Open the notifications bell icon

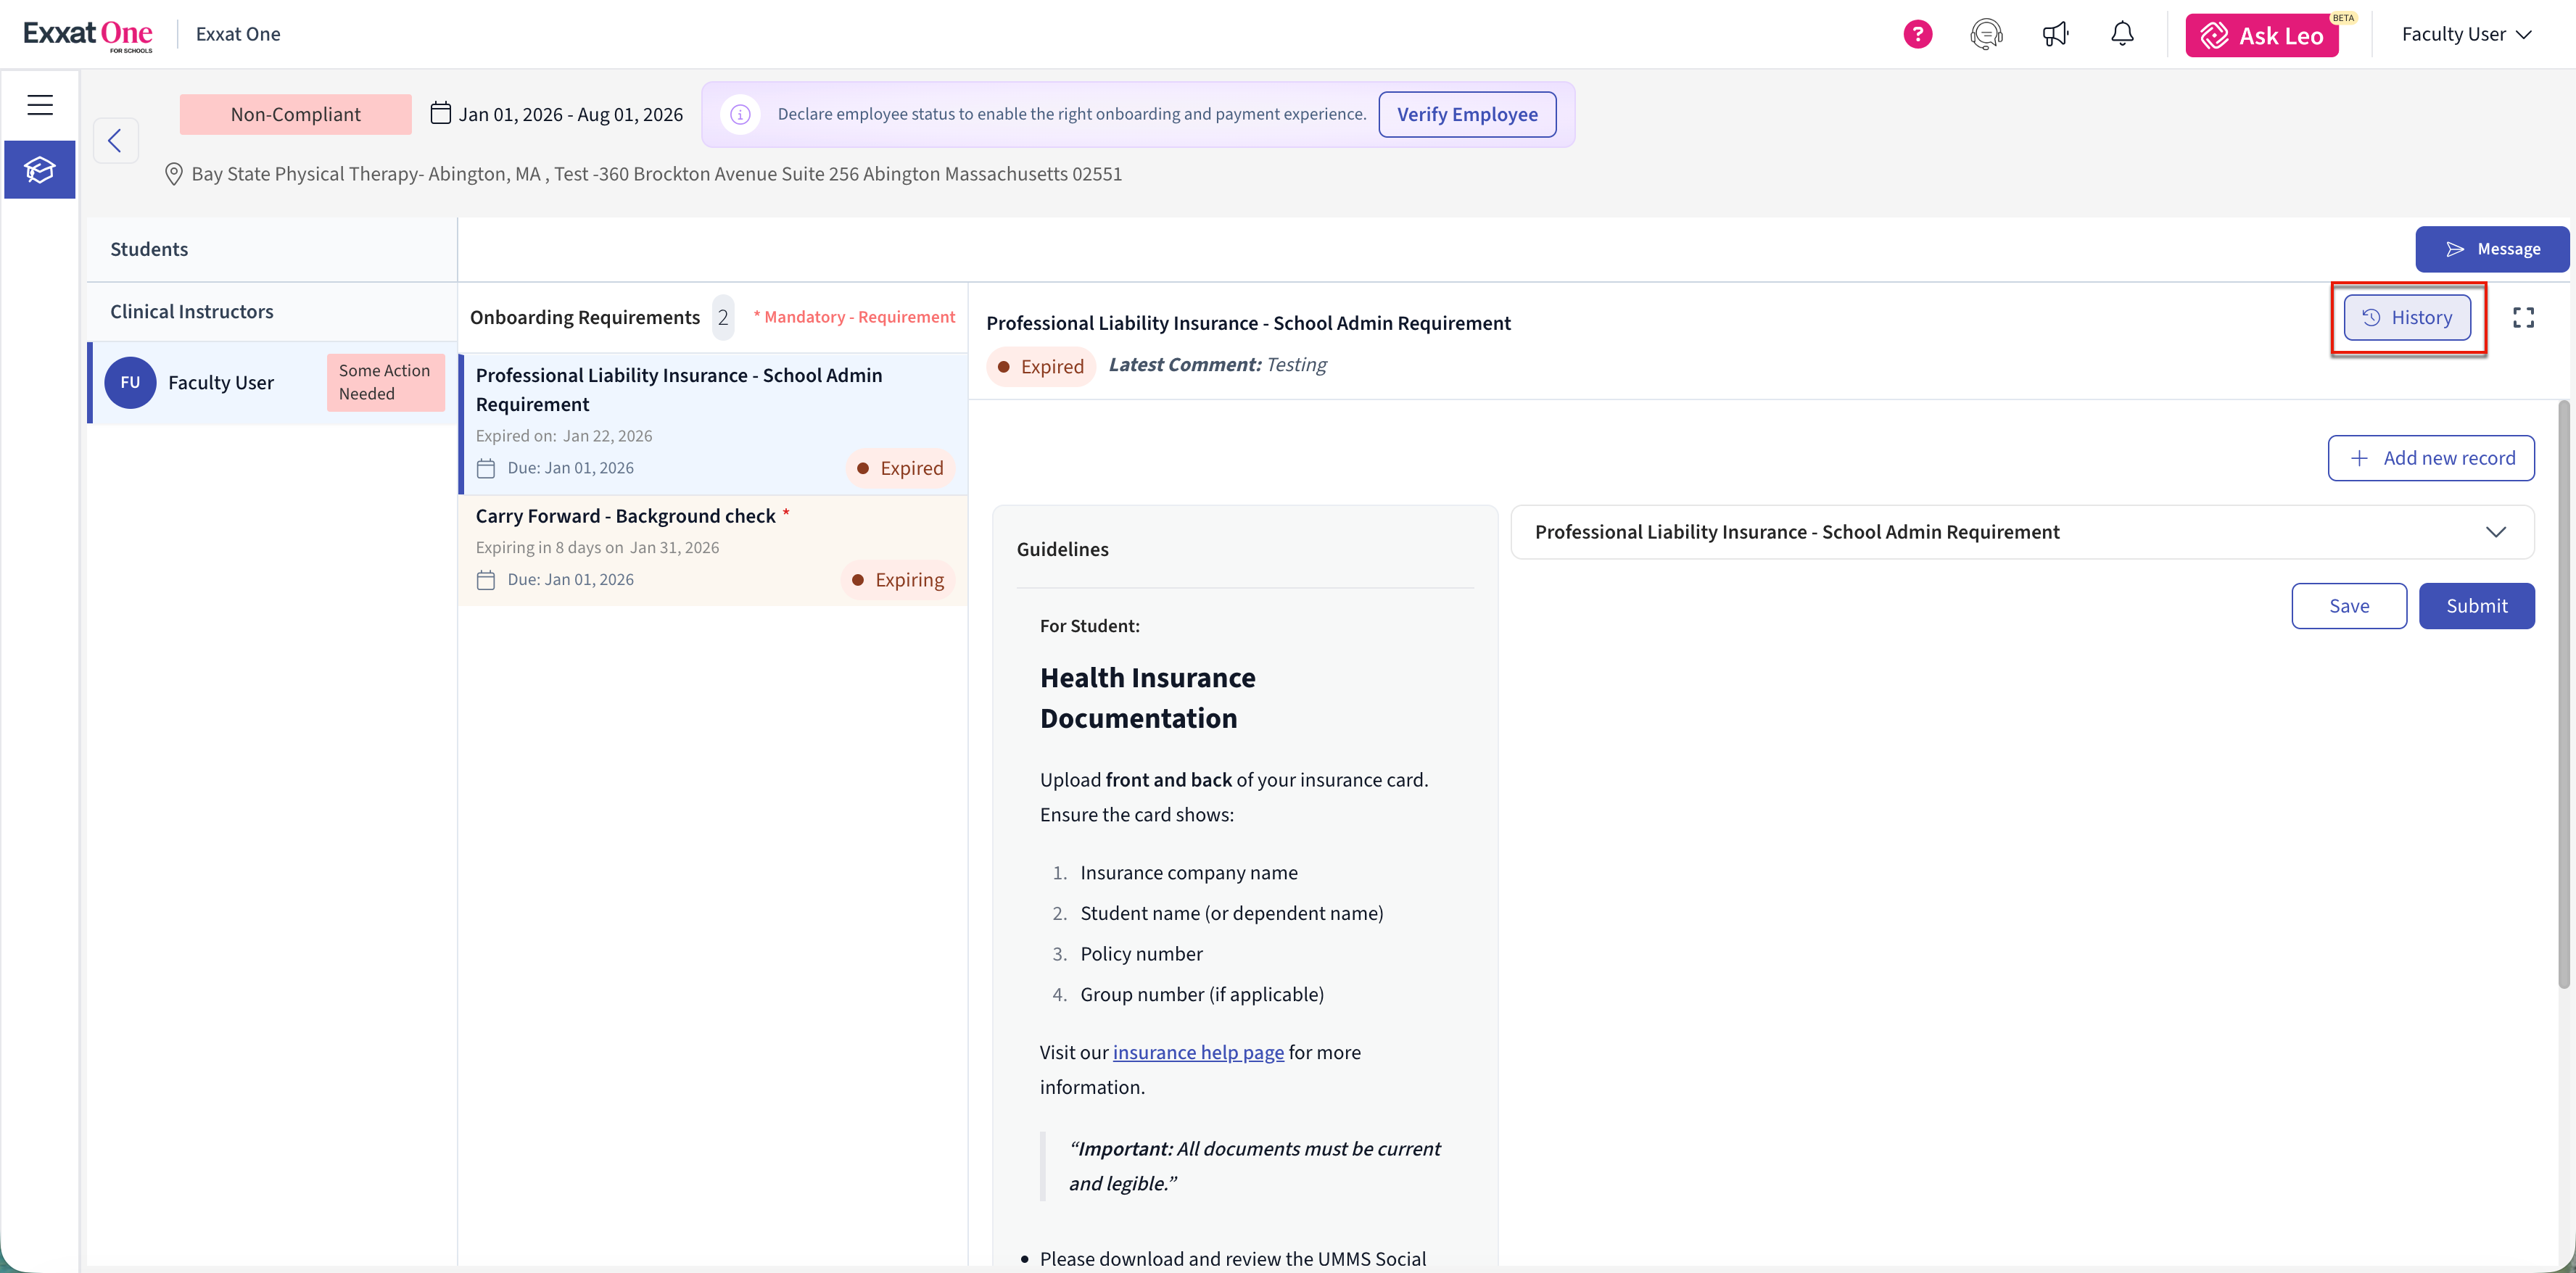pos(2122,35)
